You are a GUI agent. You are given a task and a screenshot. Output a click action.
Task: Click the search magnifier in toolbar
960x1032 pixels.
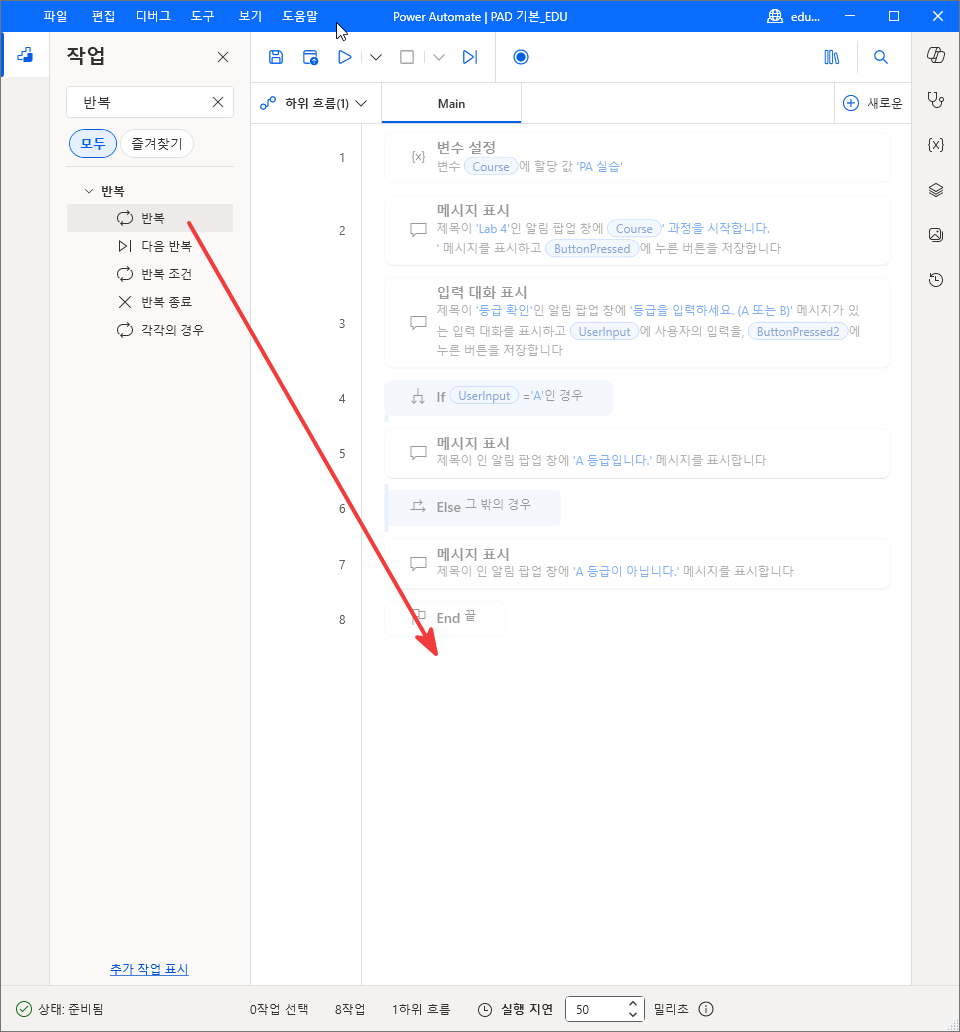tap(880, 57)
